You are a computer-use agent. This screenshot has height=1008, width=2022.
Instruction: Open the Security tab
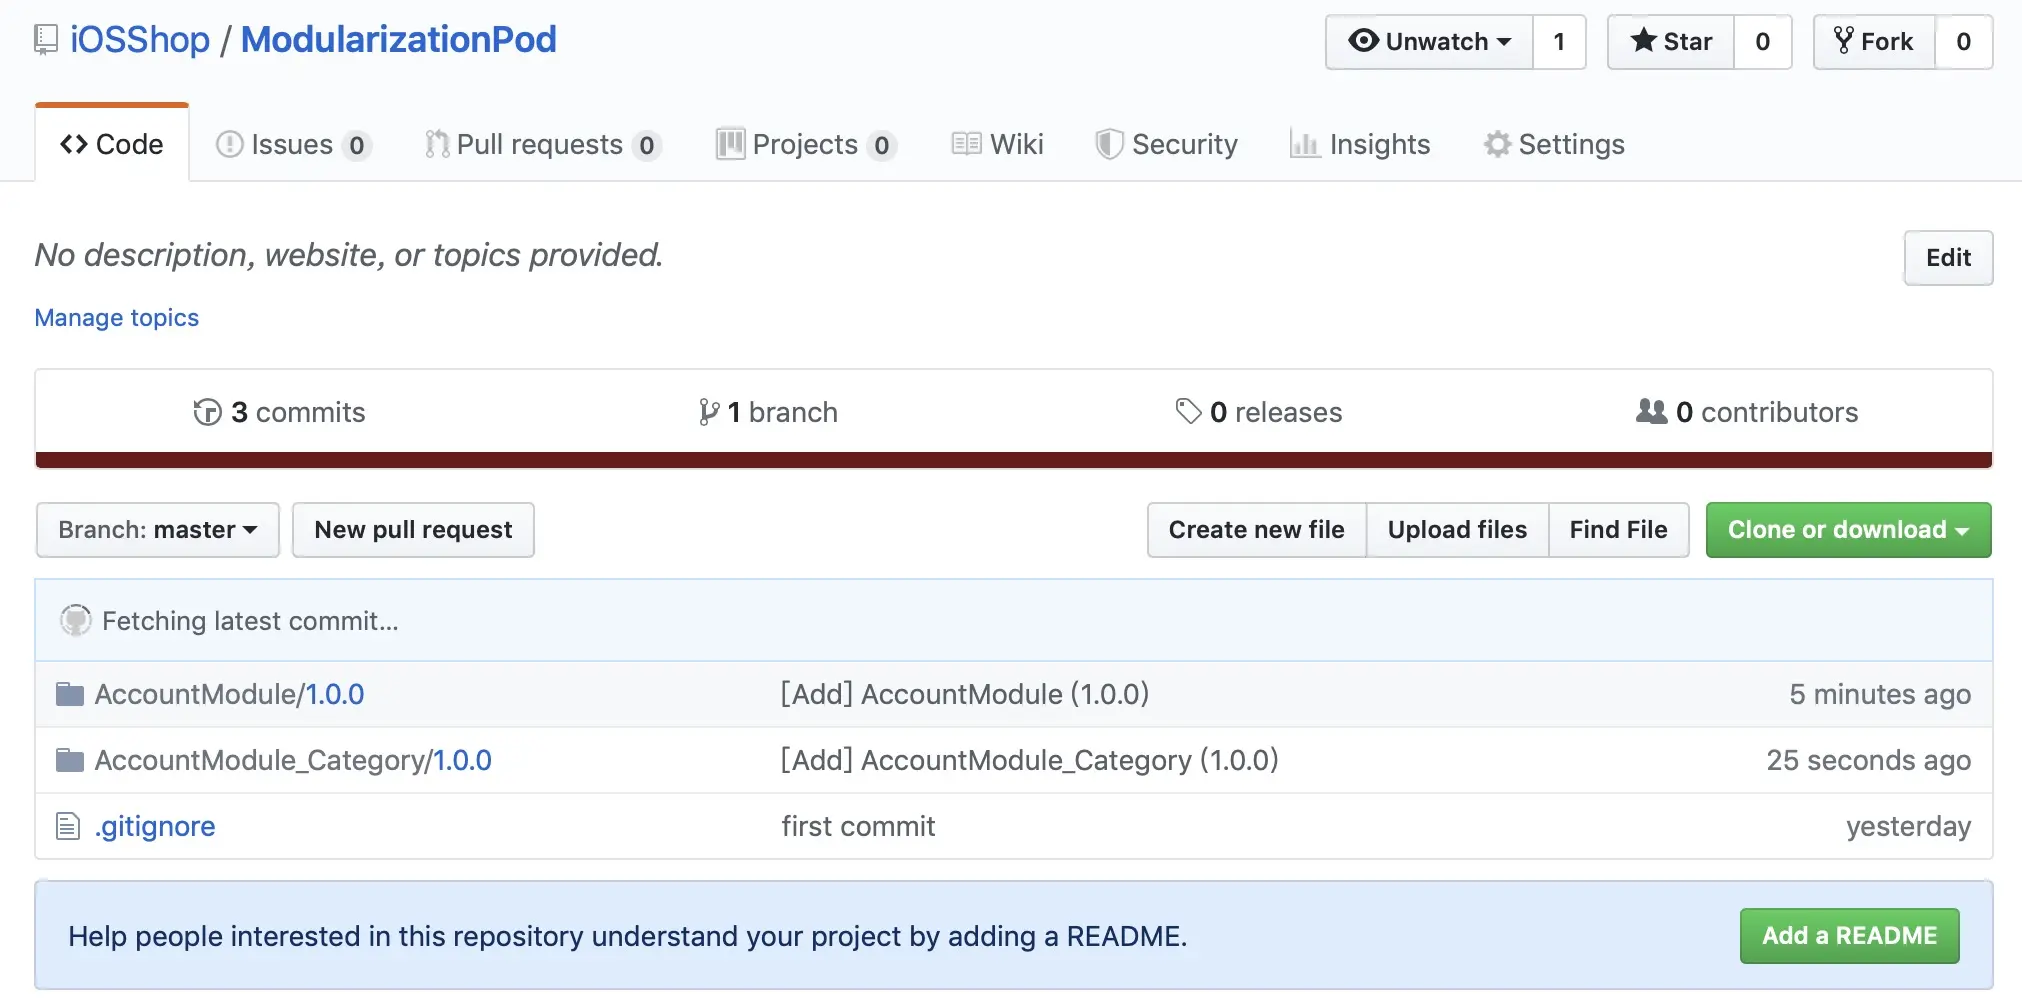(x=1166, y=145)
